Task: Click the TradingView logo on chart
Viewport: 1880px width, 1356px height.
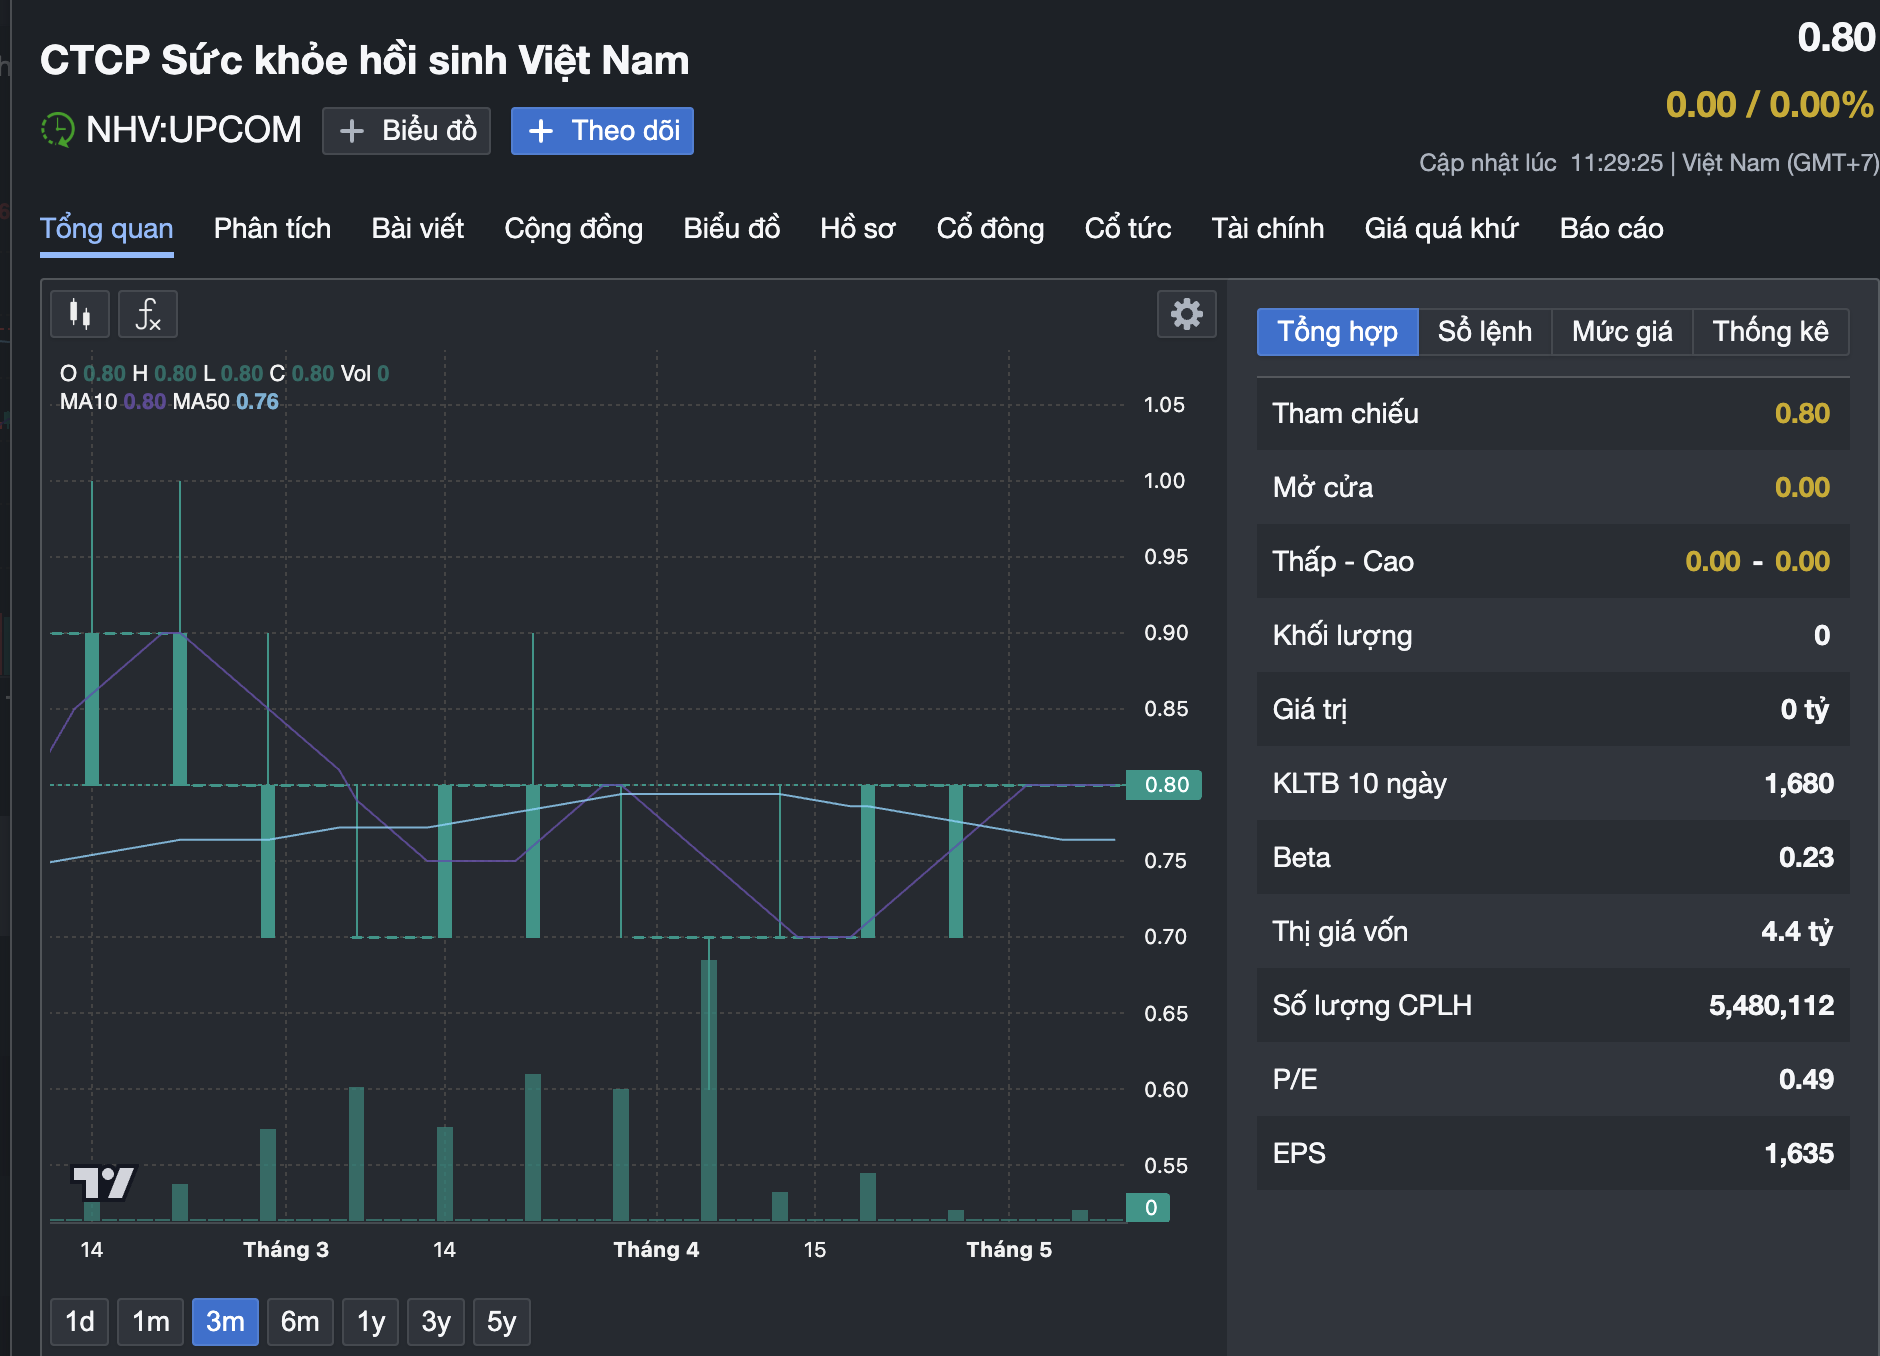Action: pos(103,1183)
